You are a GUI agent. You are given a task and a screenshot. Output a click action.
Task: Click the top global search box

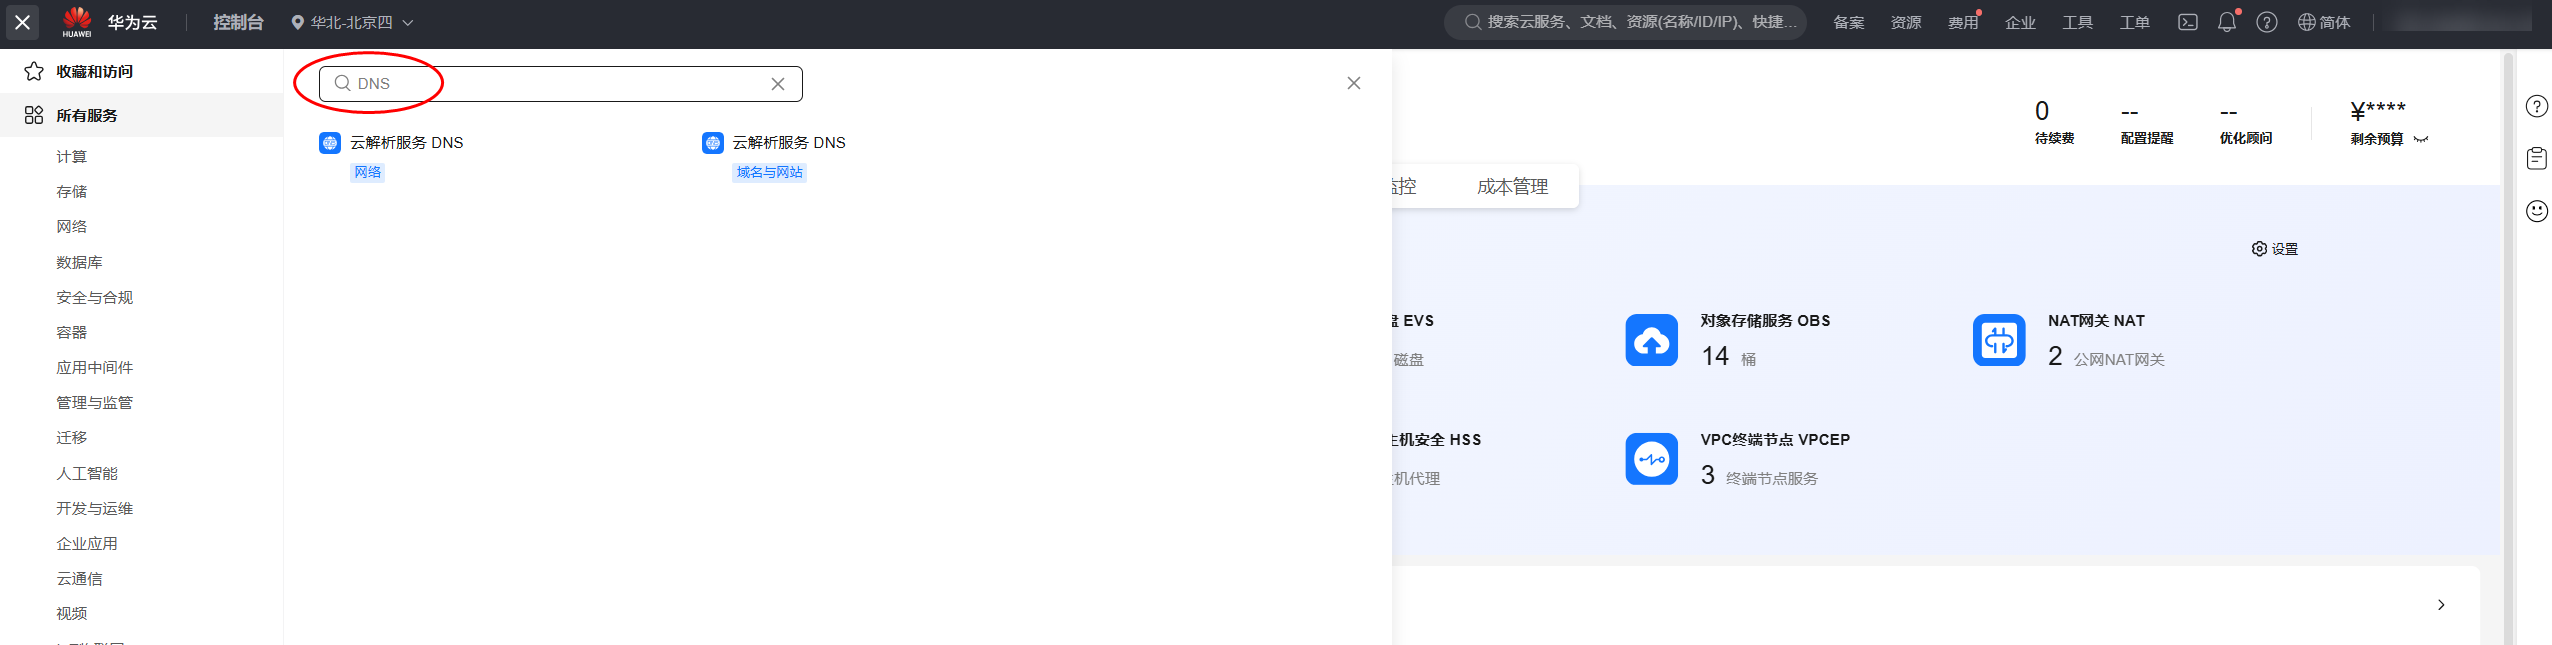click(1625, 22)
